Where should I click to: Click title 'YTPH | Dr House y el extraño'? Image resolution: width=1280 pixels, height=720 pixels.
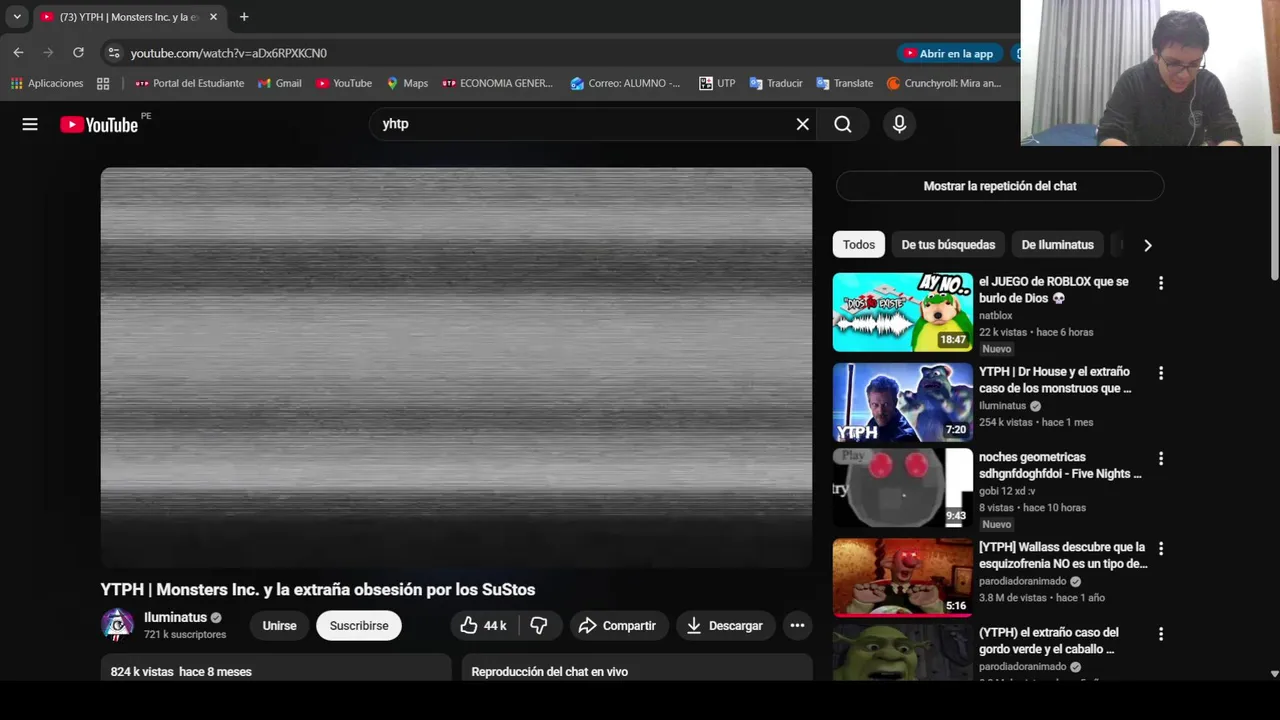click(1055, 380)
